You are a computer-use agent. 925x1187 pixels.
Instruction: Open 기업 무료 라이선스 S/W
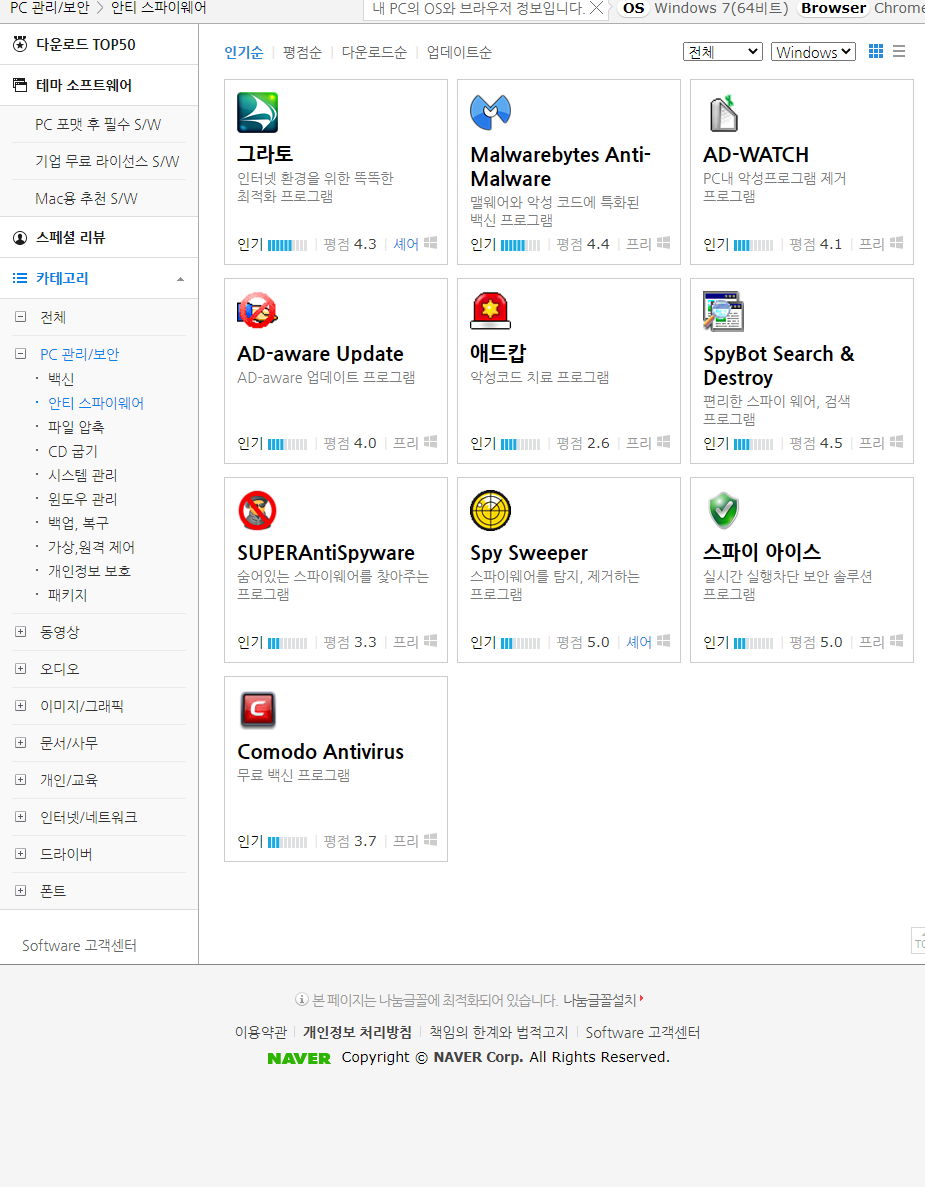(107, 161)
